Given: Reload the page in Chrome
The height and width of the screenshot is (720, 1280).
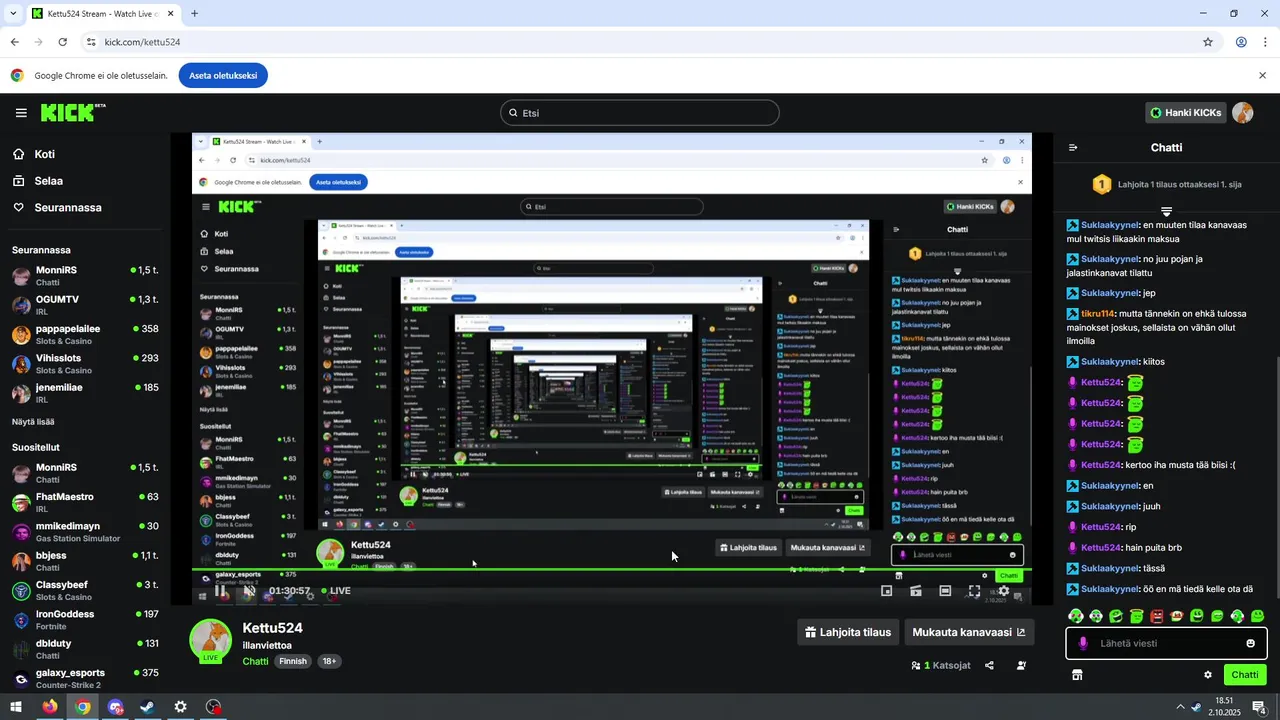Looking at the screenshot, I should [x=62, y=42].
